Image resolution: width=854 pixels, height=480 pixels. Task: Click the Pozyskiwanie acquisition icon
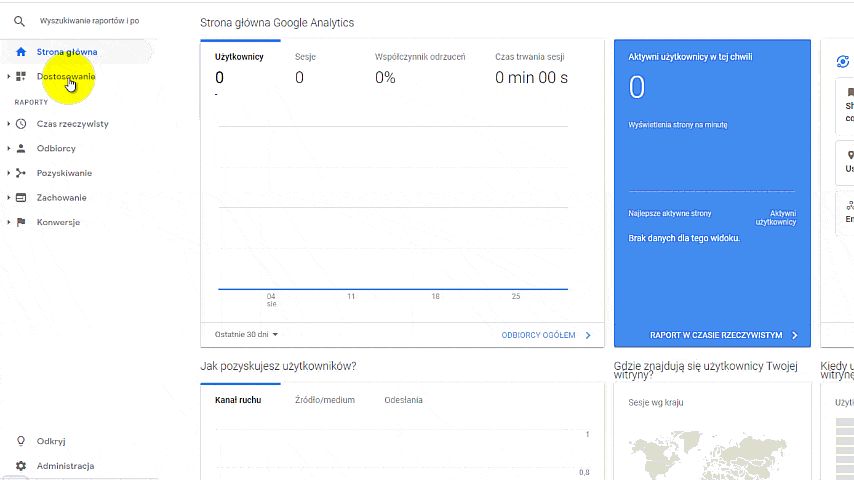point(21,173)
